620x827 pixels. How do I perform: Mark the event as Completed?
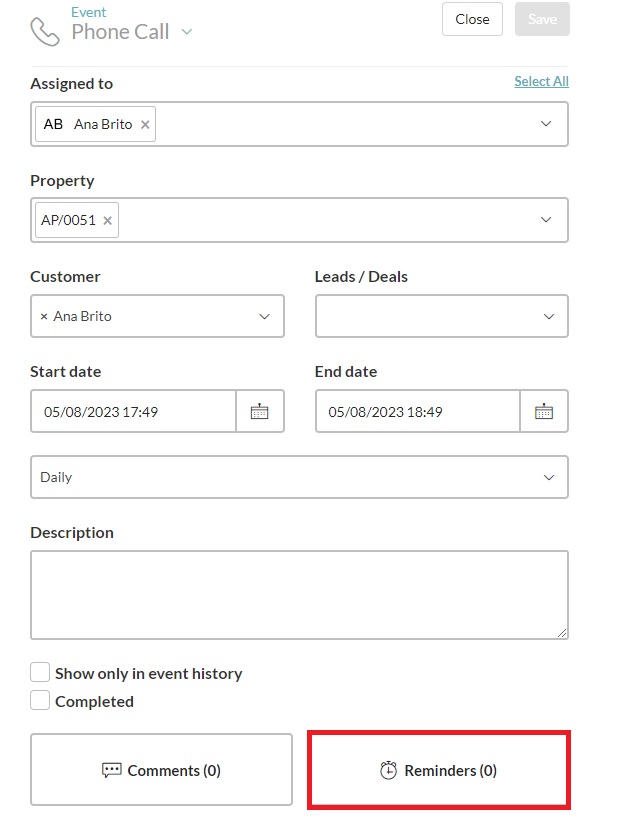(40, 701)
